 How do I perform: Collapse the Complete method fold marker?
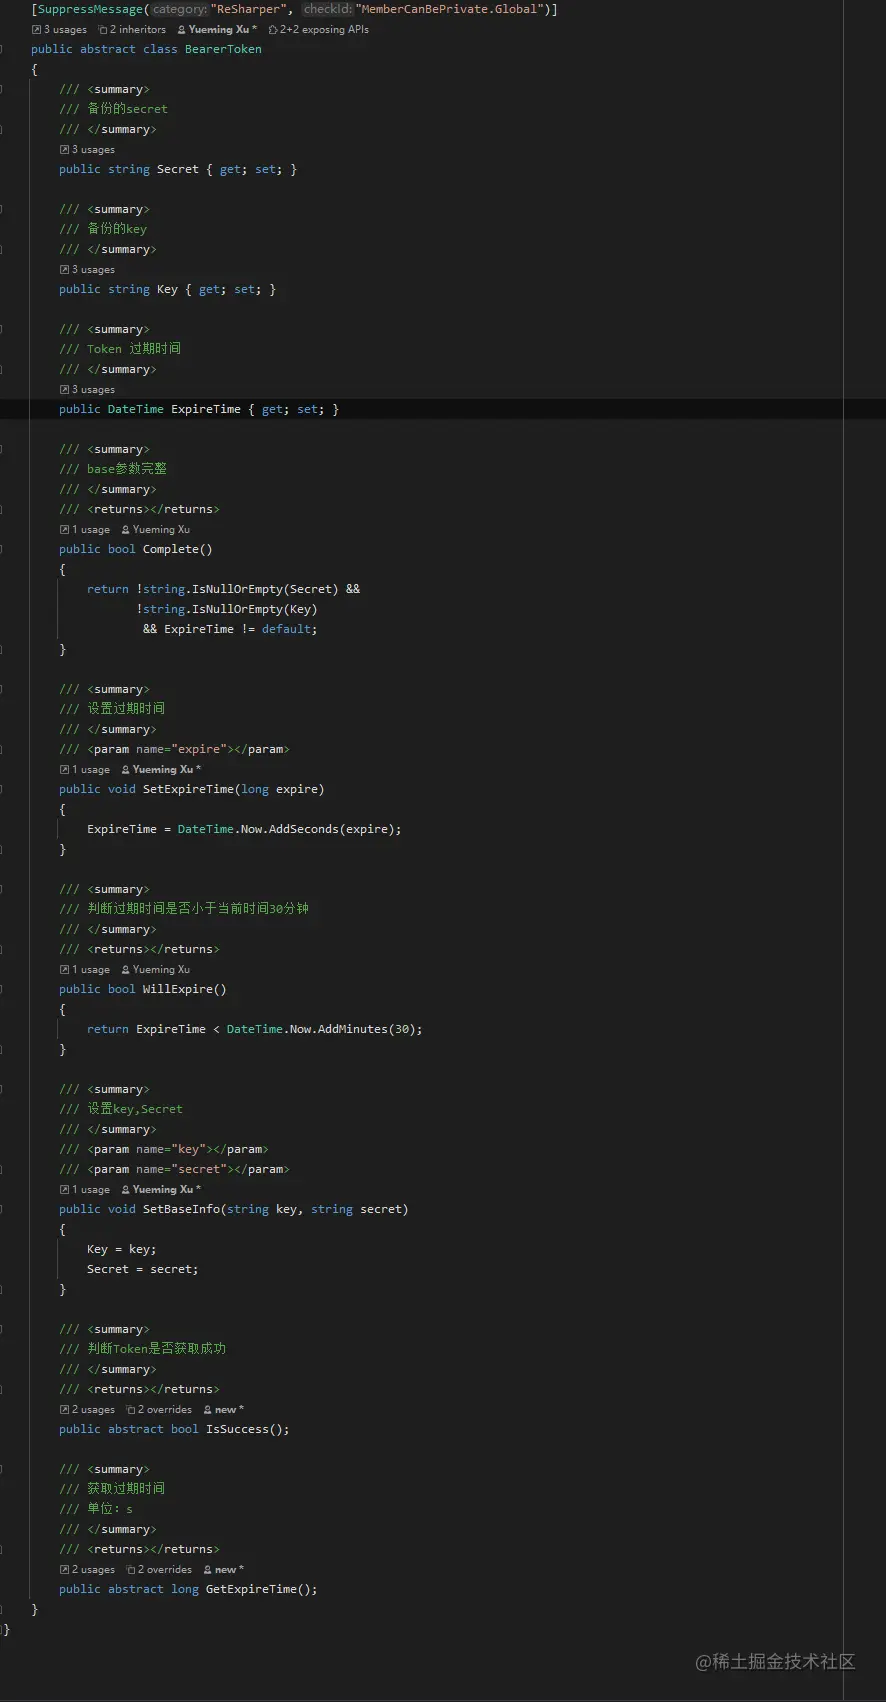coord(2,549)
